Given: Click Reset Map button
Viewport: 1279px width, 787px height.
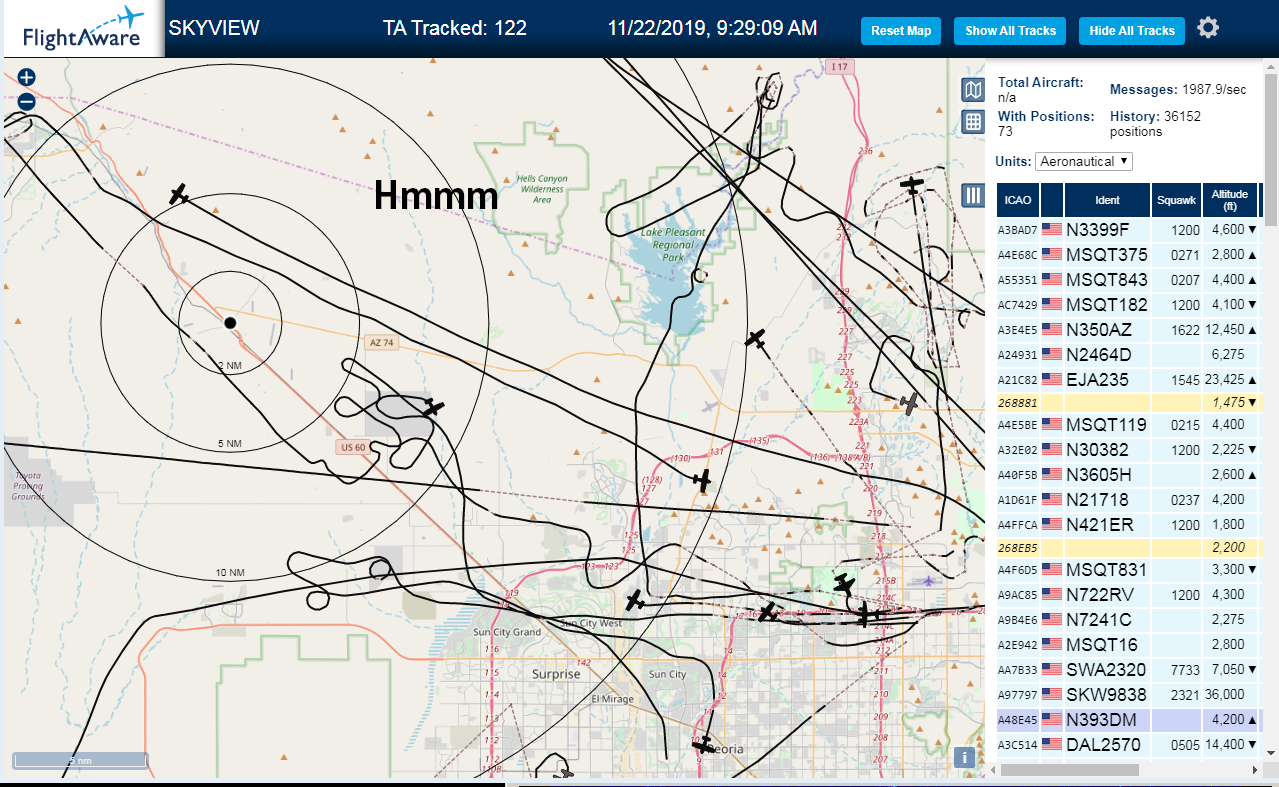Looking at the screenshot, I should [901, 31].
